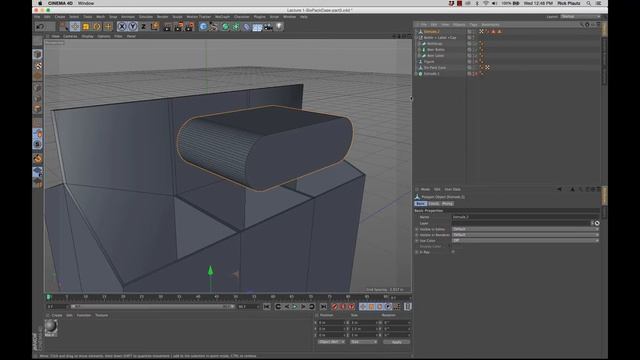The width and height of the screenshot is (640, 360).
Task: Go to end of animation button
Action: [323, 307]
